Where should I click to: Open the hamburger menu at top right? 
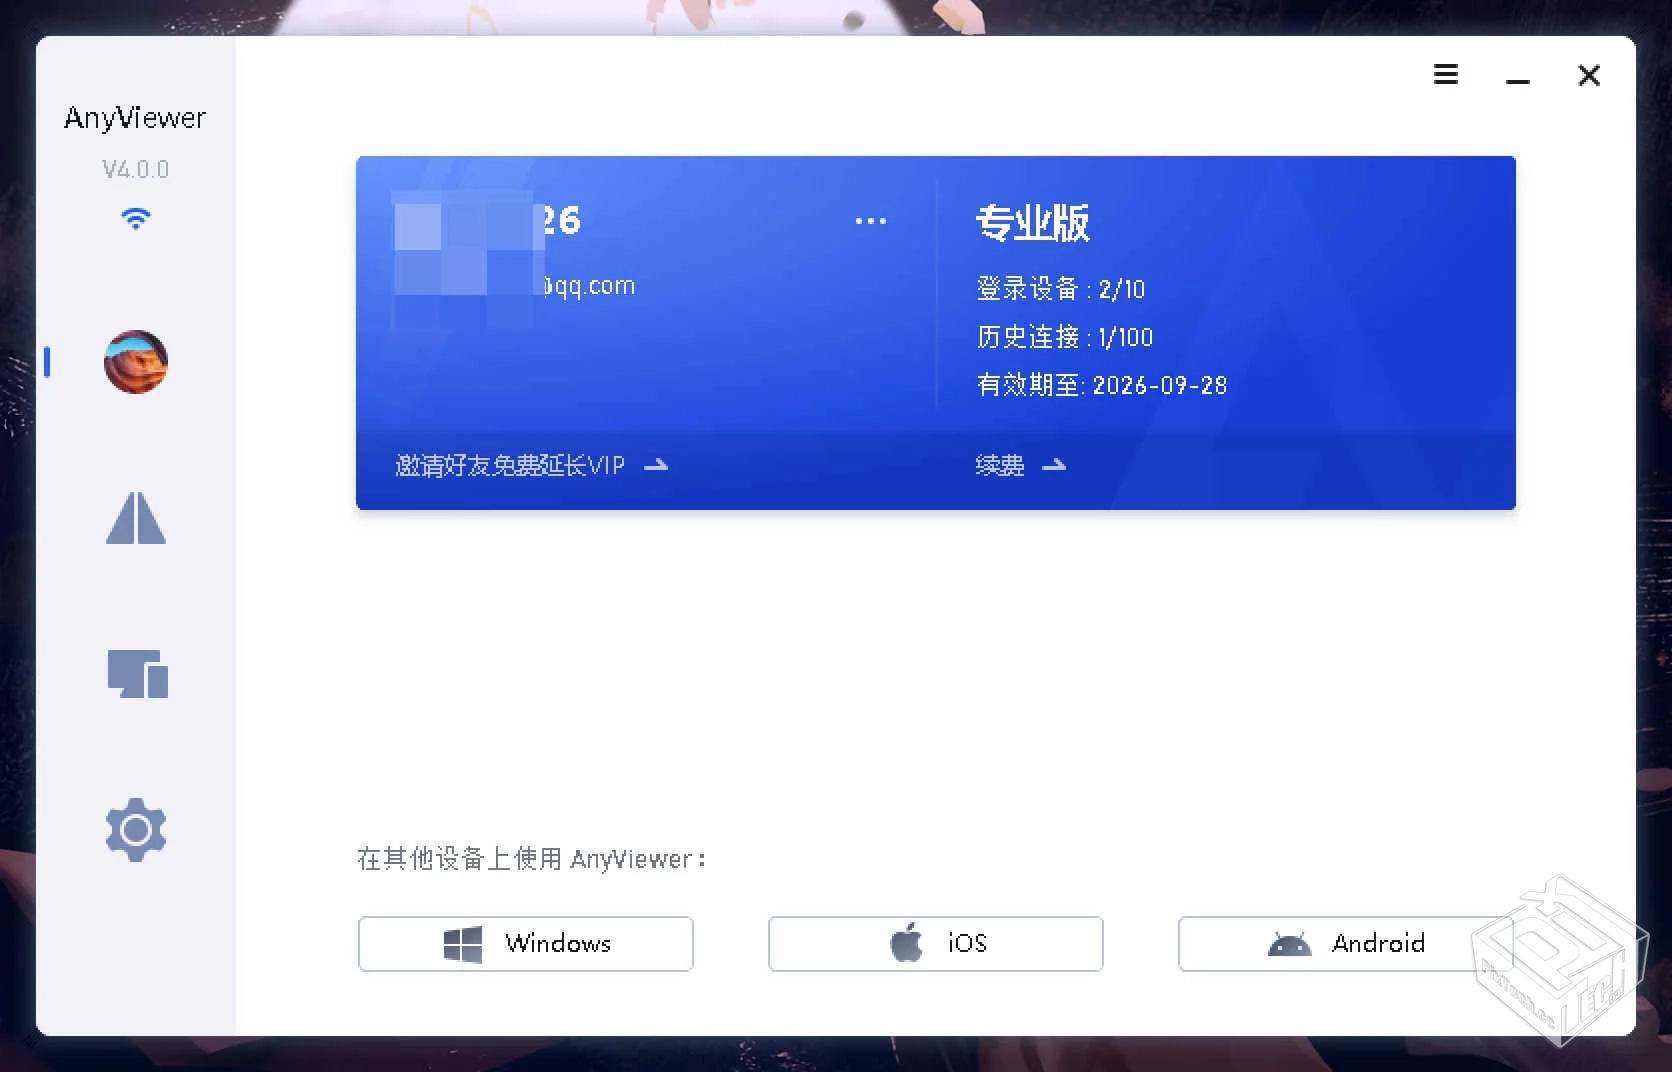[1445, 74]
